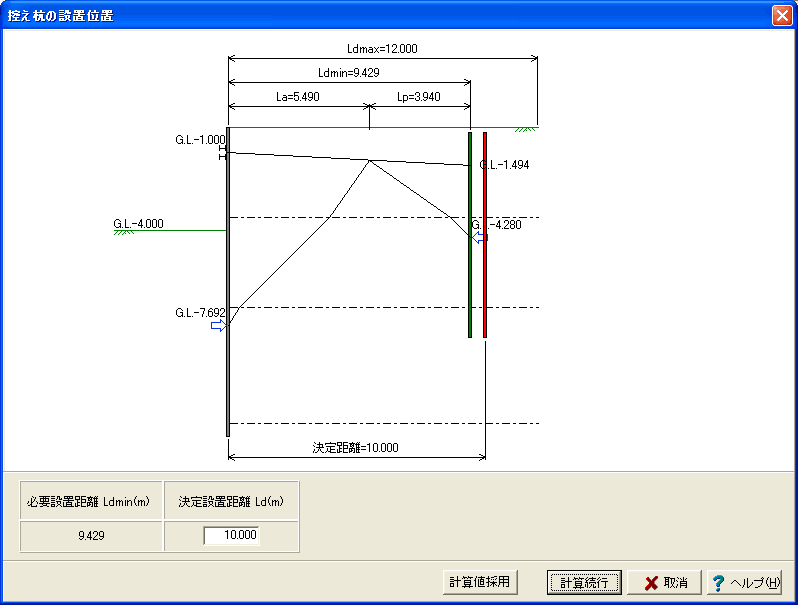The height and width of the screenshot is (605, 798).
Task: Click the La=5.490 dimension label
Action: (298, 97)
